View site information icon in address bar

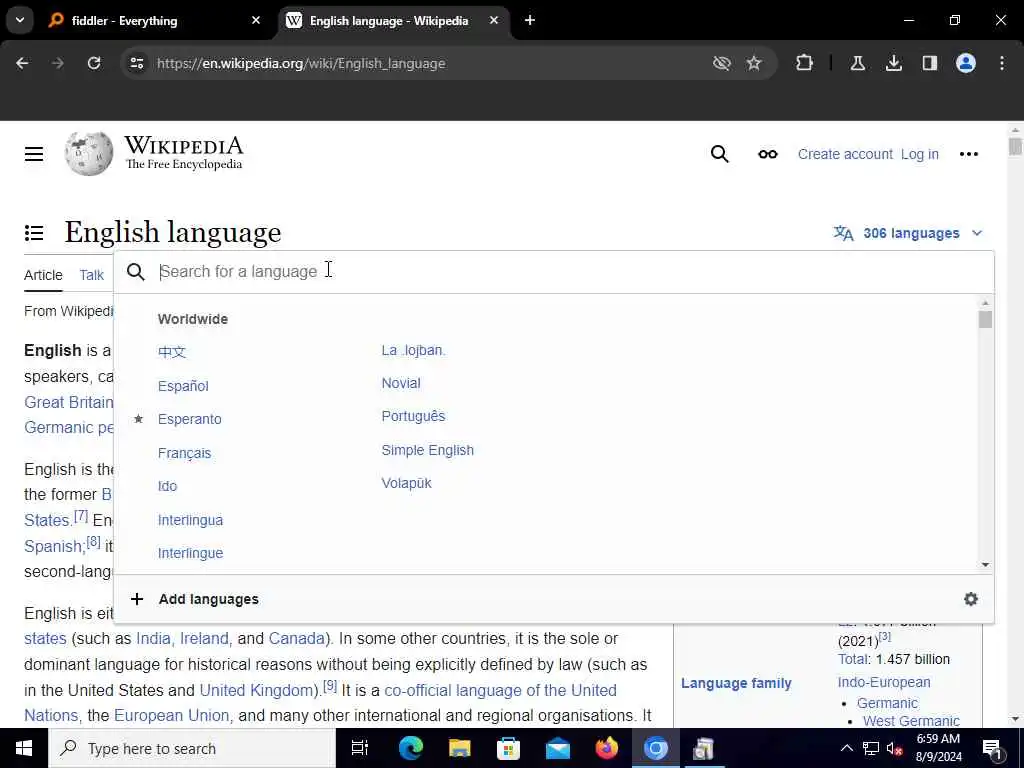click(x=136, y=63)
